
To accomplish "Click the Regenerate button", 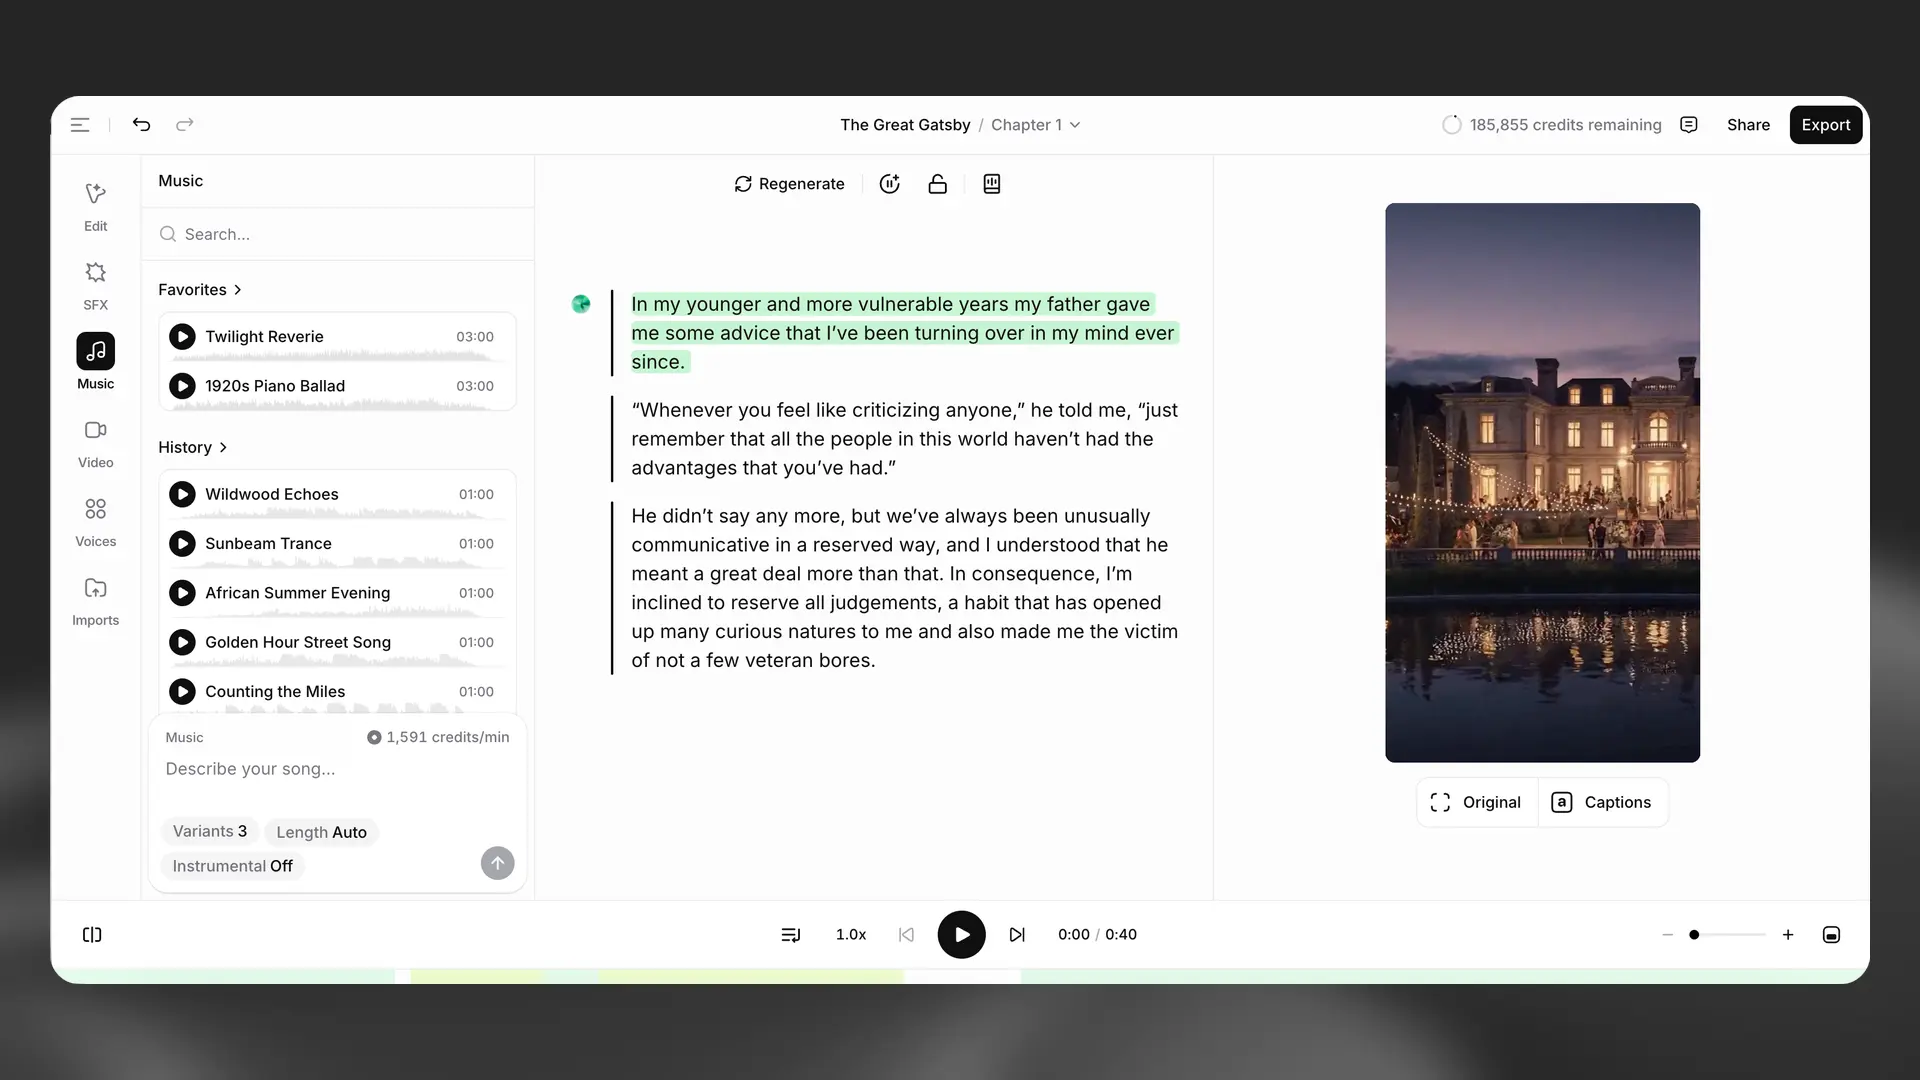I will pos(789,184).
